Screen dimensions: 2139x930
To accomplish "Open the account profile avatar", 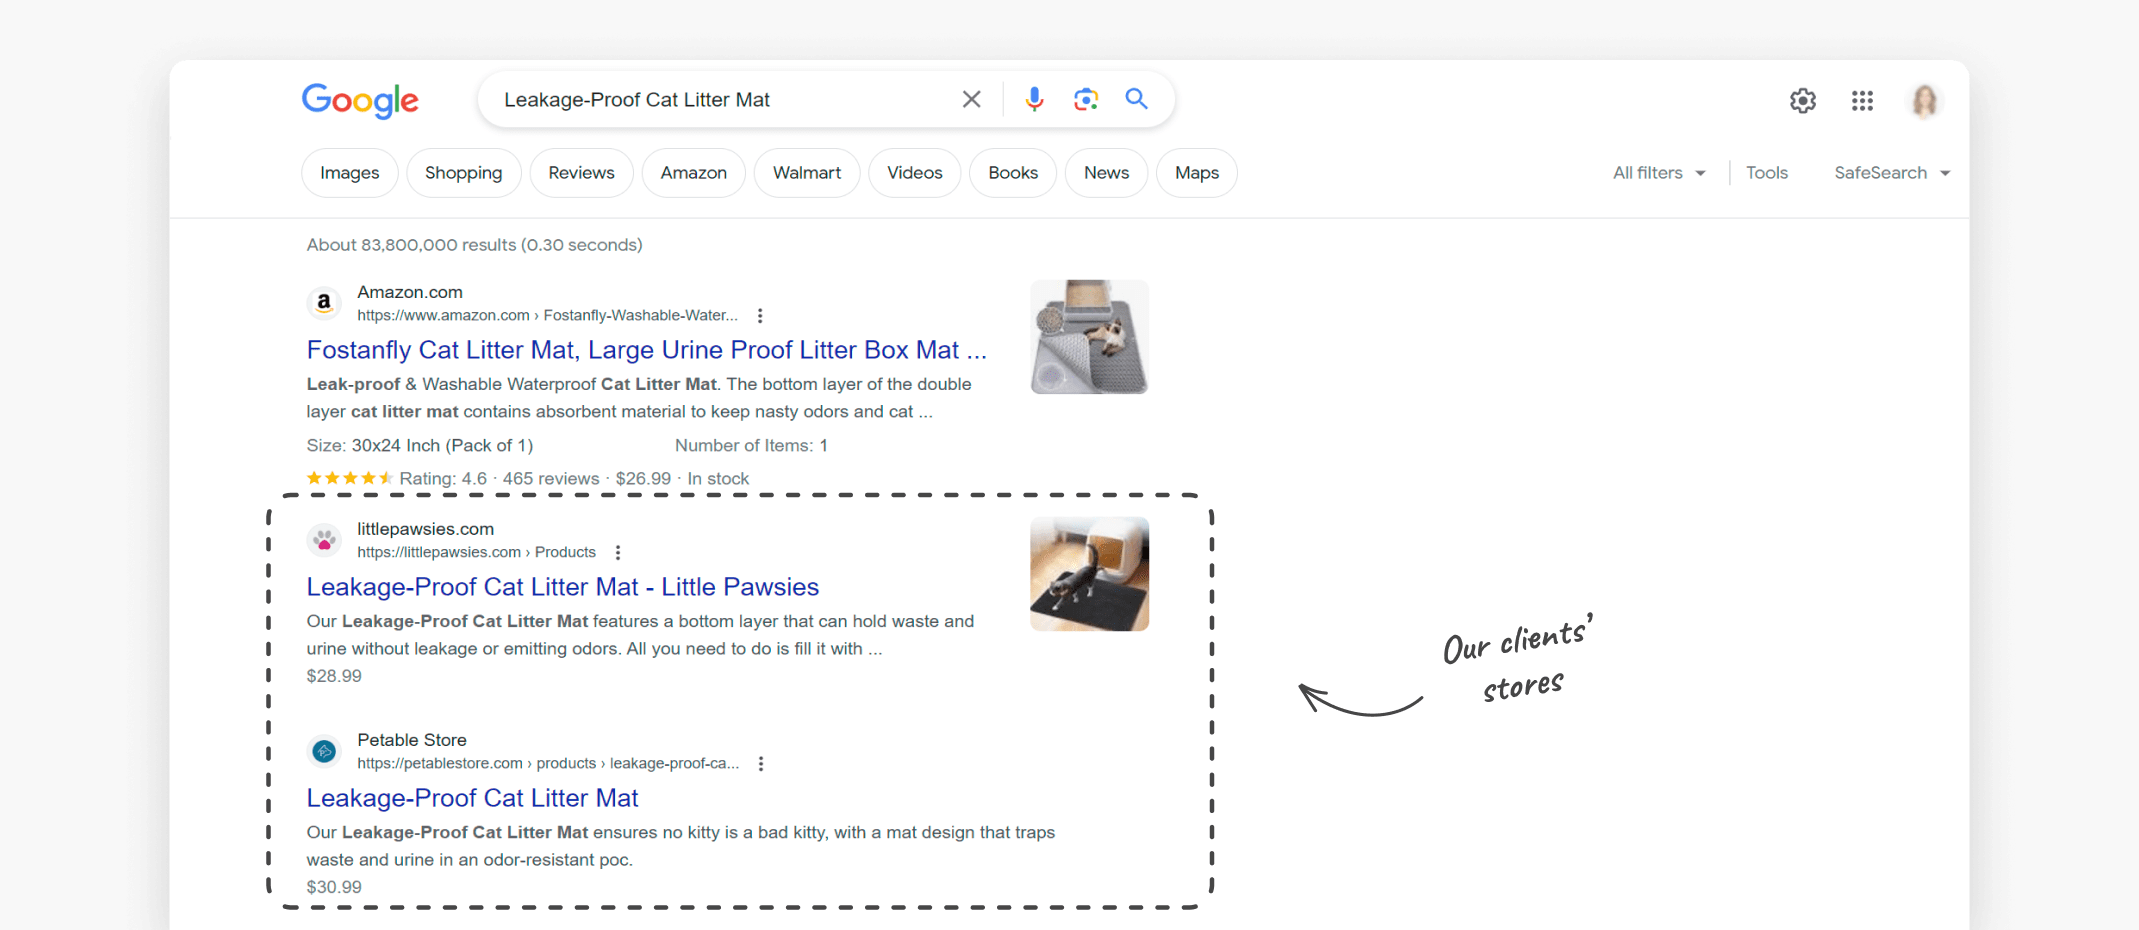I will [1924, 101].
